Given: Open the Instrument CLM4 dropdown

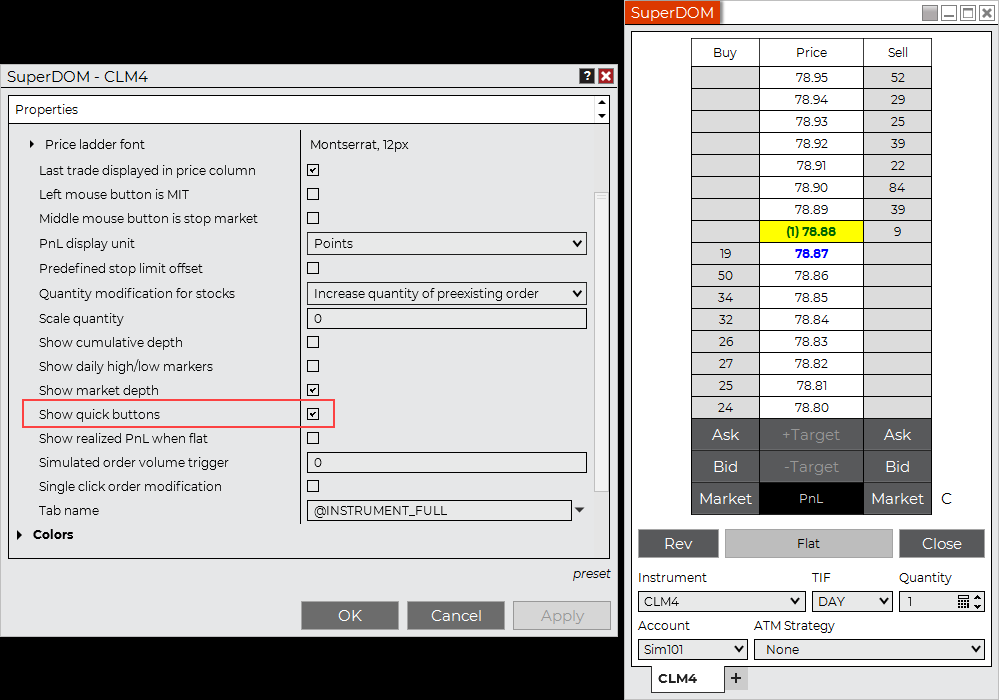Looking at the screenshot, I should [720, 601].
